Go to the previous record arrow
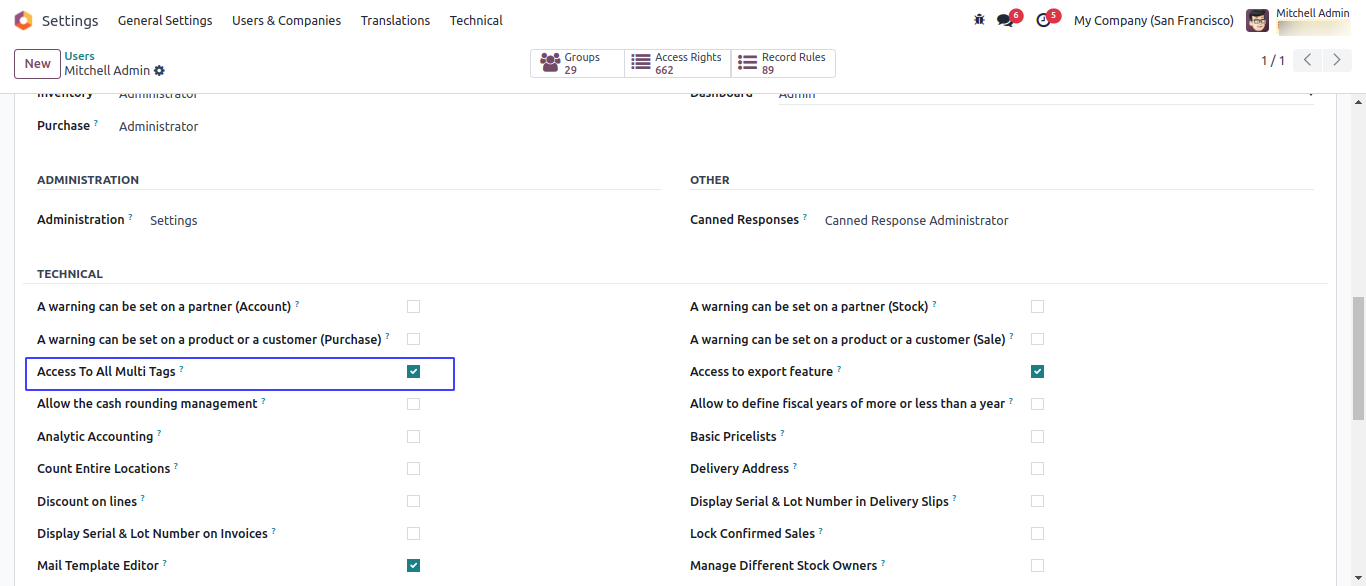 [1308, 60]
